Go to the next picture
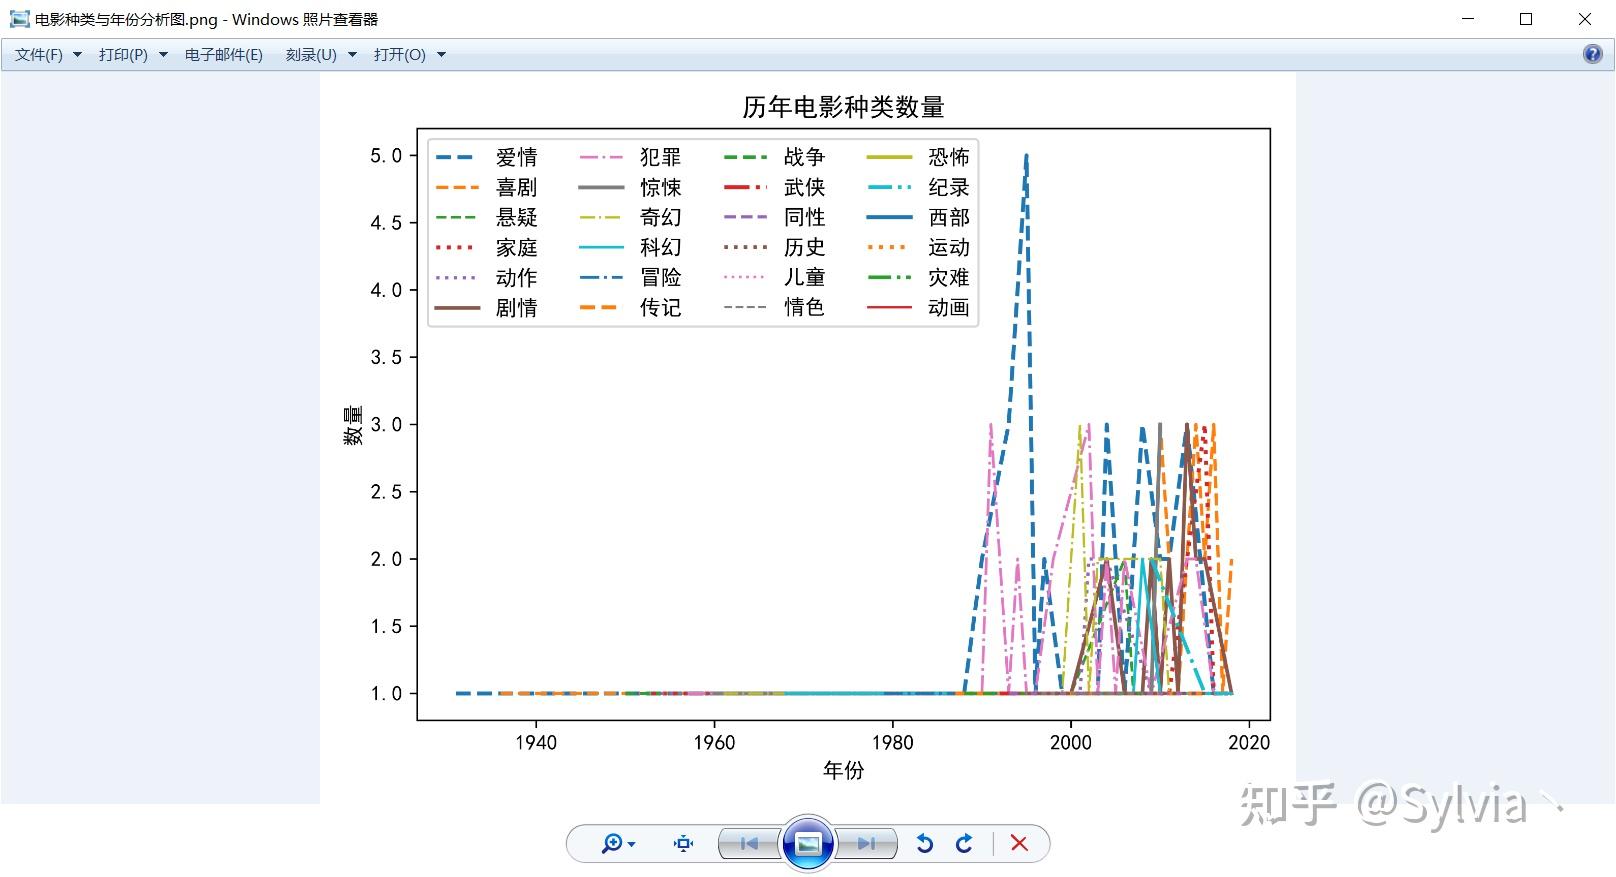The width and height of the screenshot is (1616, 877). tap(866, 844)
